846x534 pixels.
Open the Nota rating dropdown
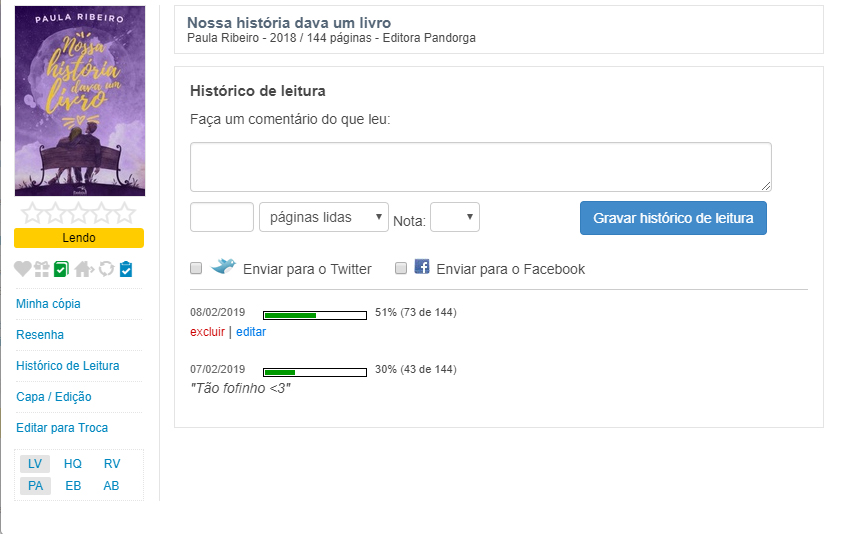455,217
